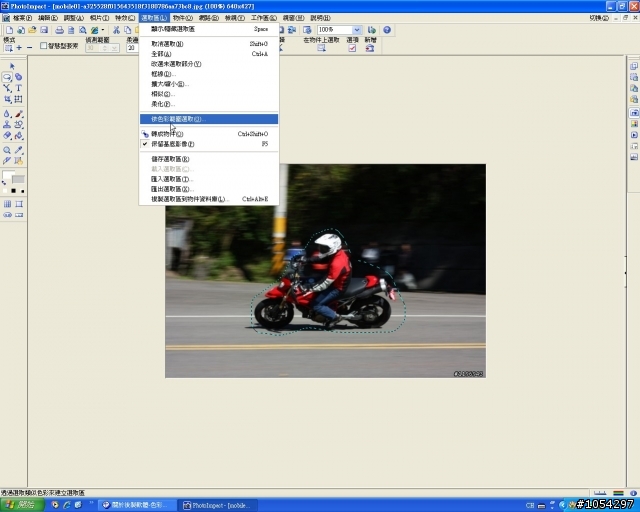Image resolution: width=640 pixels, height=512 pixels.
Task: Select the Retouch droplet tool
Action: click(x=7, y=114)
